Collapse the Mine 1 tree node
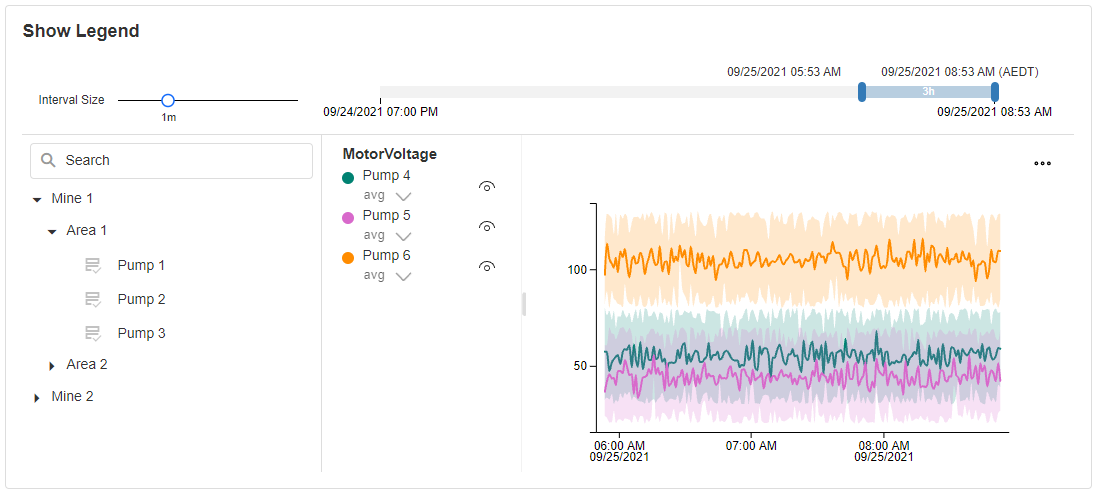 coord(37,199)
